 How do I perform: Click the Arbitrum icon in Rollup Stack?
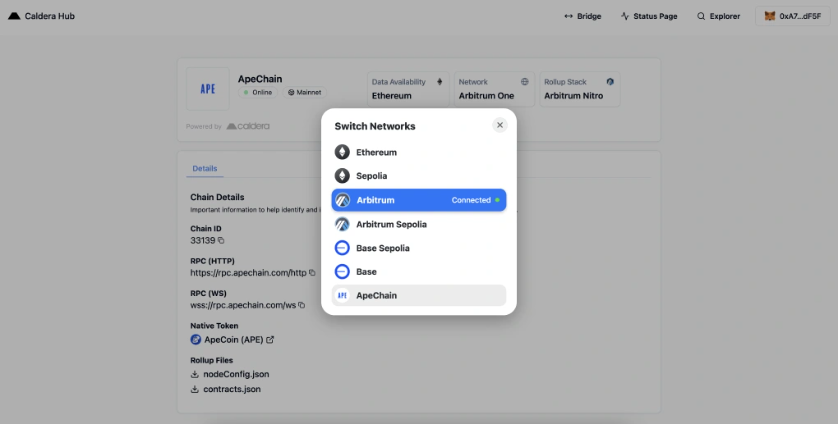610,82
